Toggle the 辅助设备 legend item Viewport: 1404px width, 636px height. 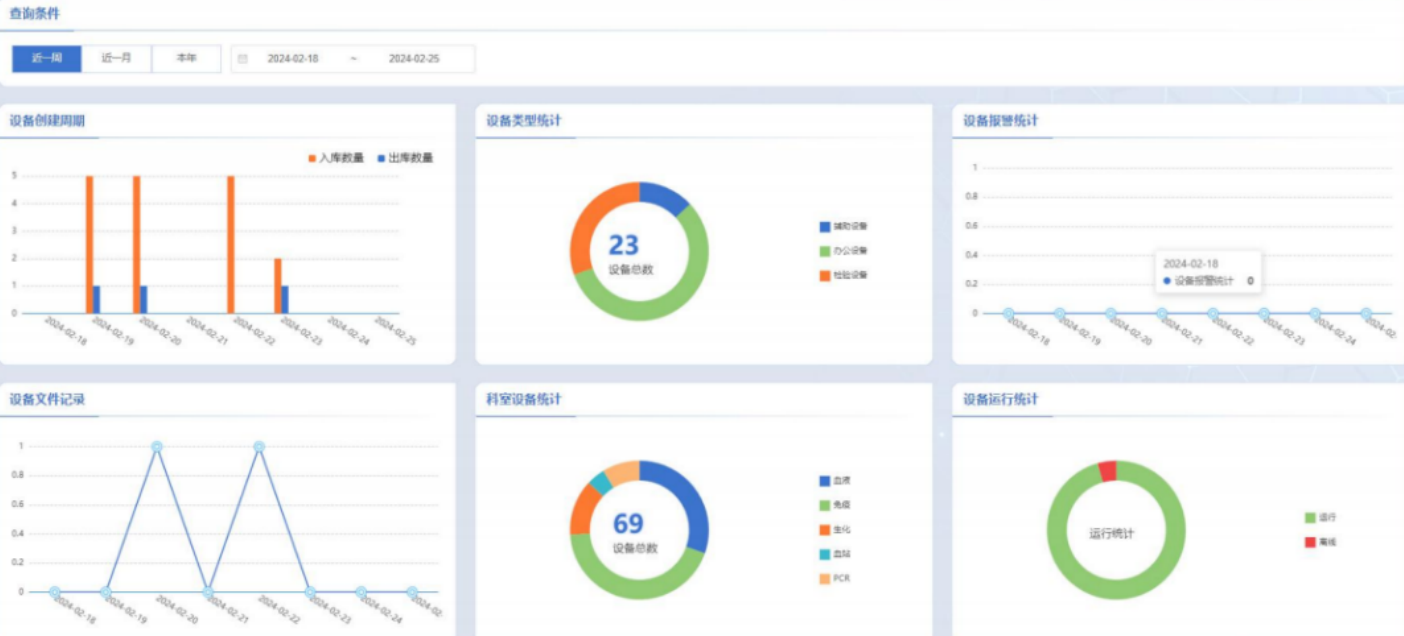coord(843,227)
